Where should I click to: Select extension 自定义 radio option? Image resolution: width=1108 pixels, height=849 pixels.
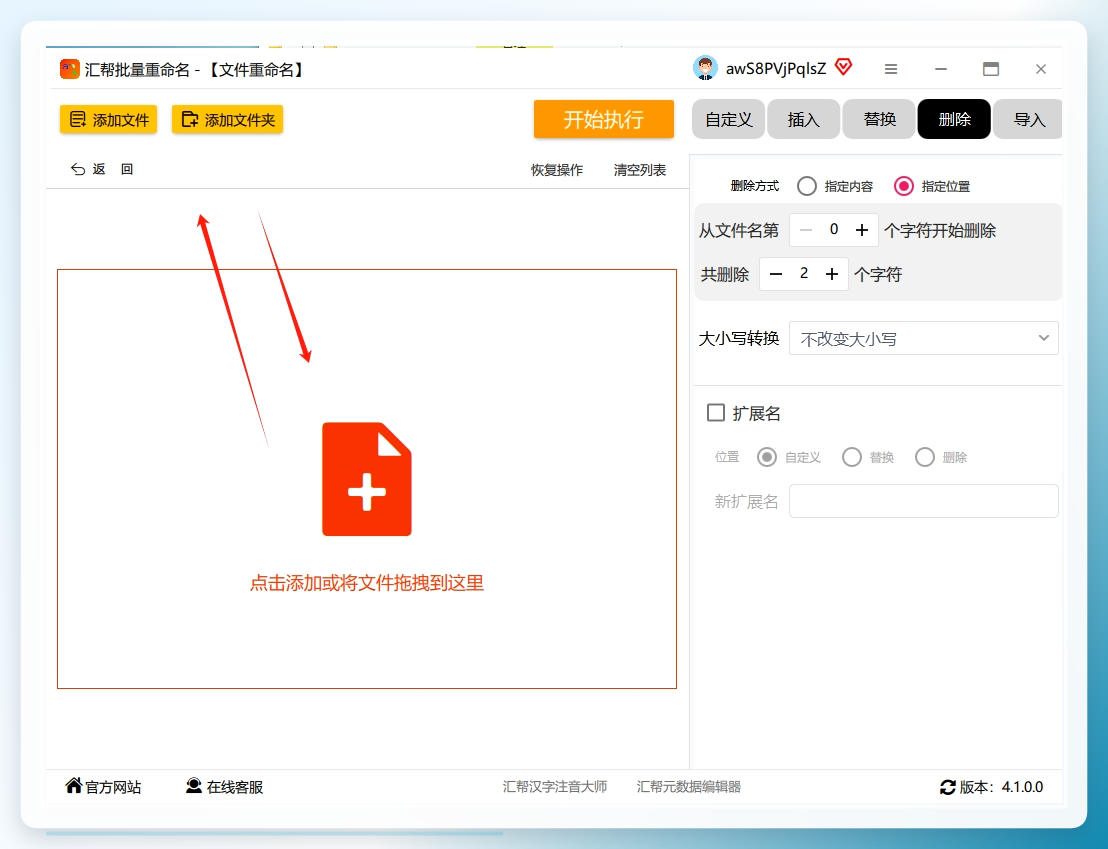click(x=767, y=457)
